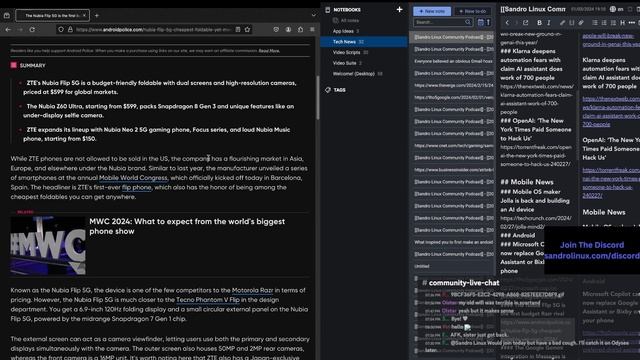The image size is (640, 360).
Task: Go back in Joplin note history
Action: coord(507,23)
